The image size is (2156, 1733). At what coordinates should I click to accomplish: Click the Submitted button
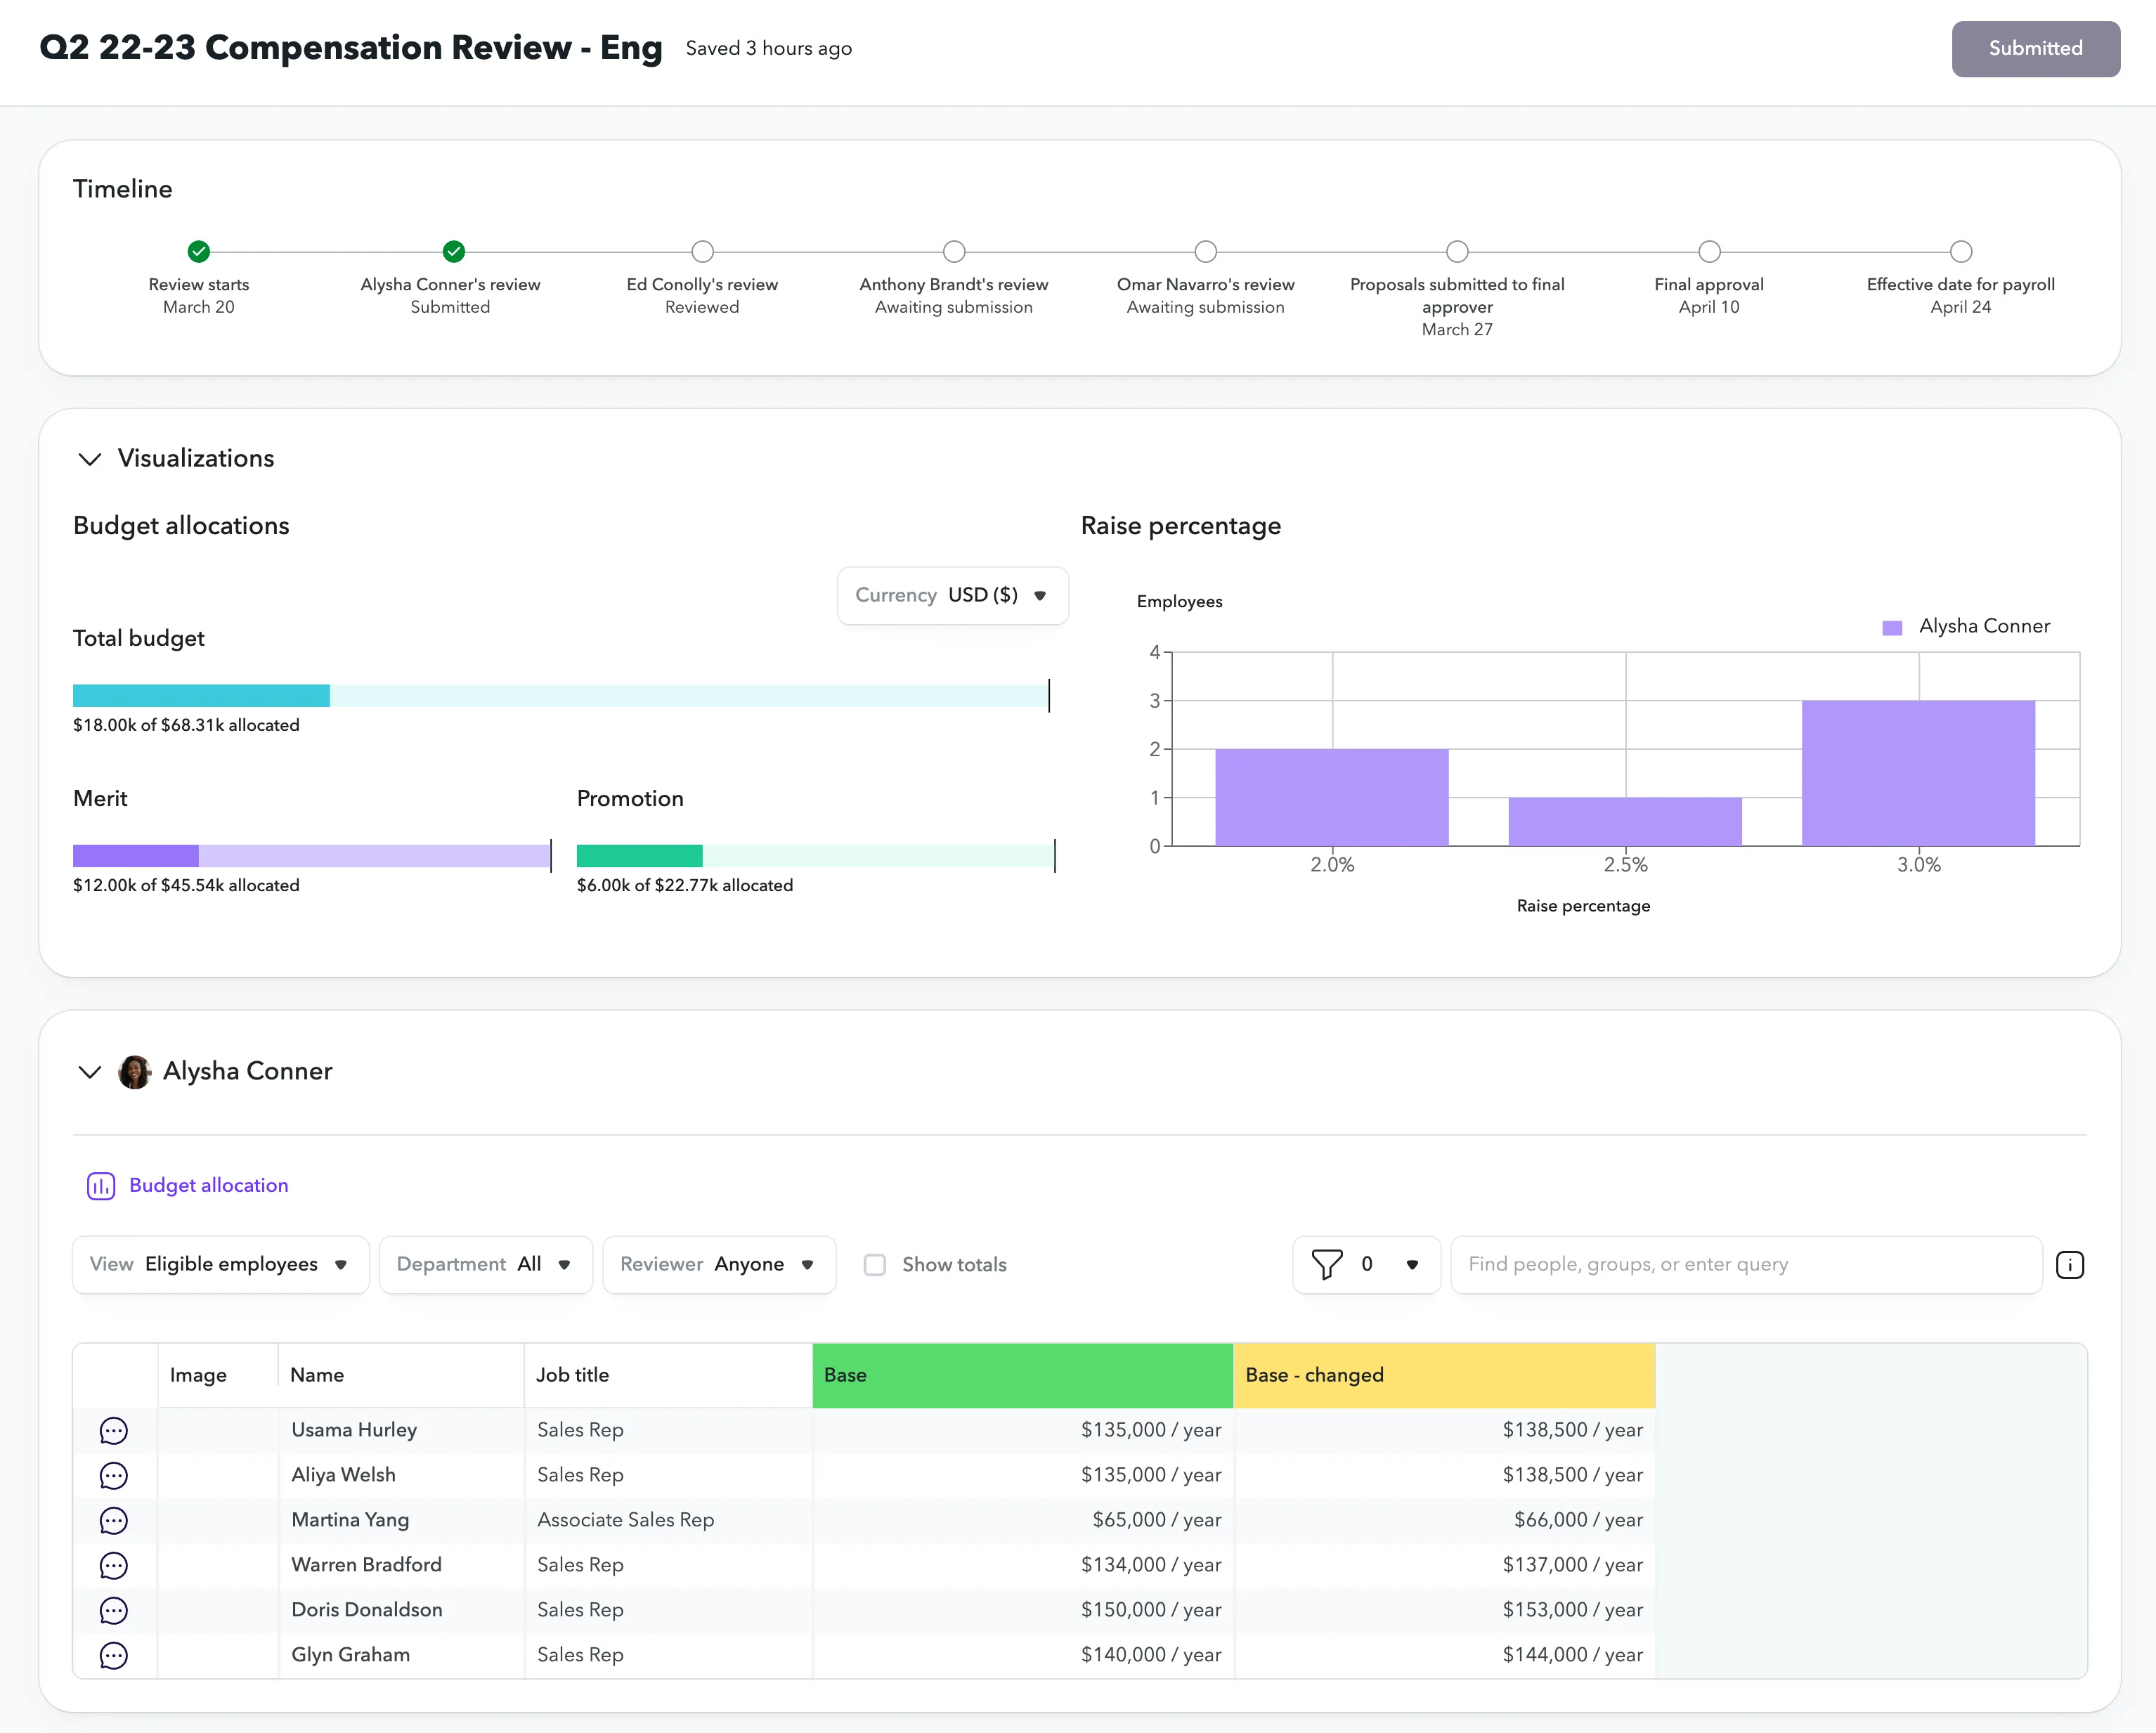coord(2035,49)
